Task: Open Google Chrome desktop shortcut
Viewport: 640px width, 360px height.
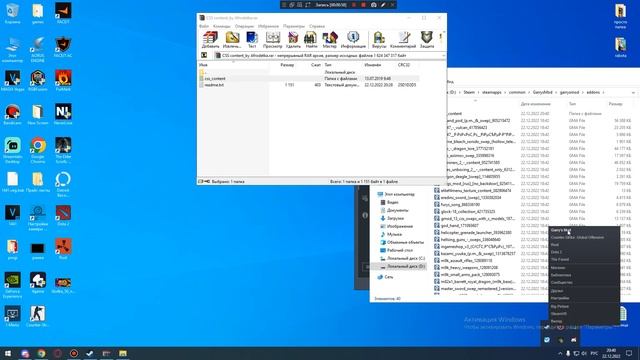Action: [x=38, y=151]
